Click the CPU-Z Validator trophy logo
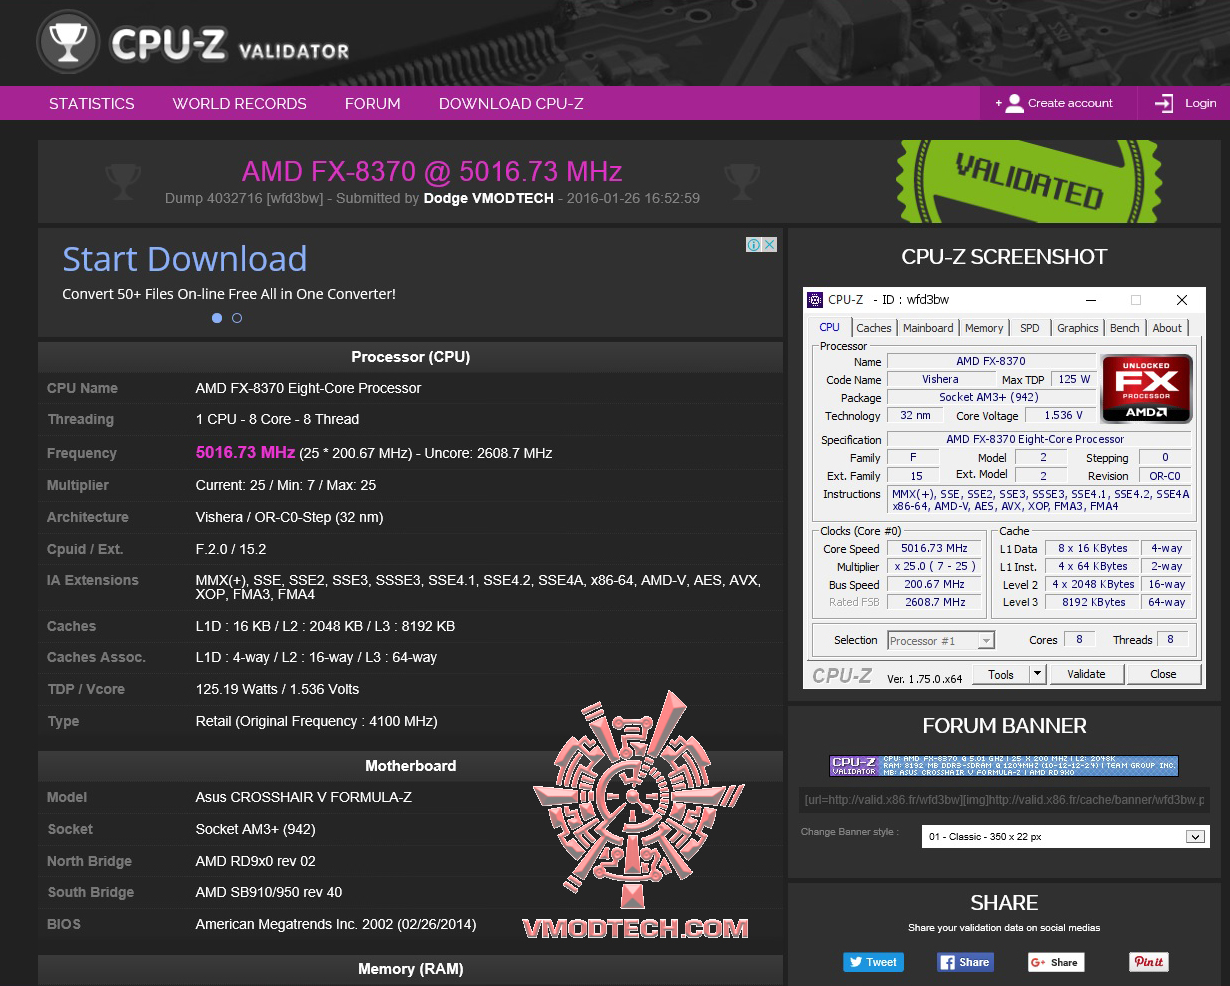This screenshot has height=986, width=1230. (x=67, y=43)
